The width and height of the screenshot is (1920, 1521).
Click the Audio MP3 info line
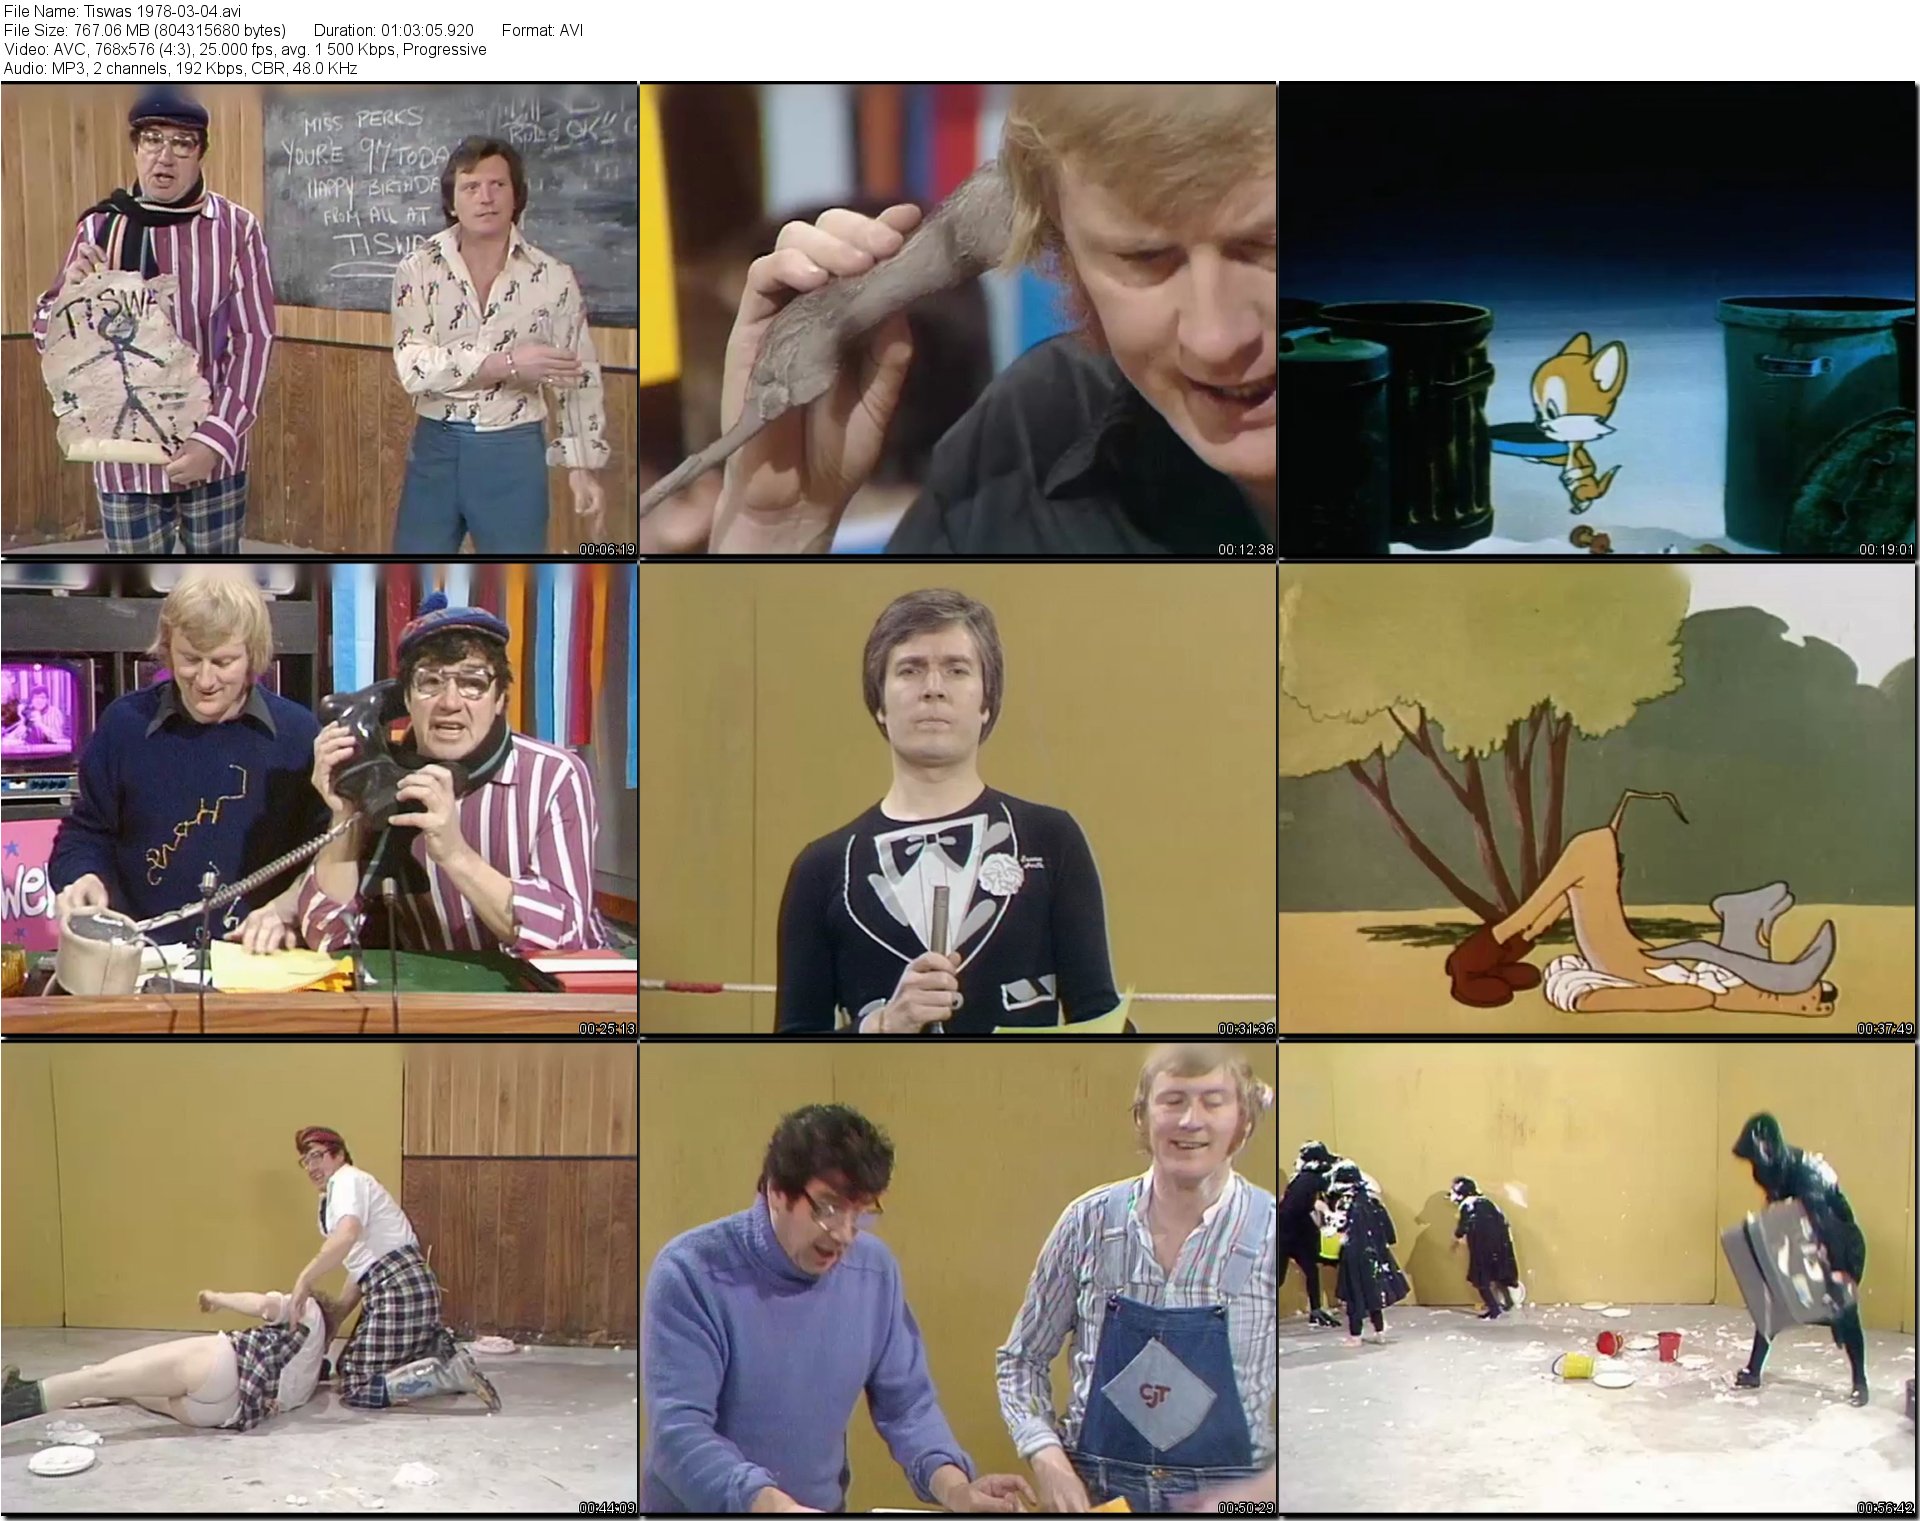tap(180, 68)
